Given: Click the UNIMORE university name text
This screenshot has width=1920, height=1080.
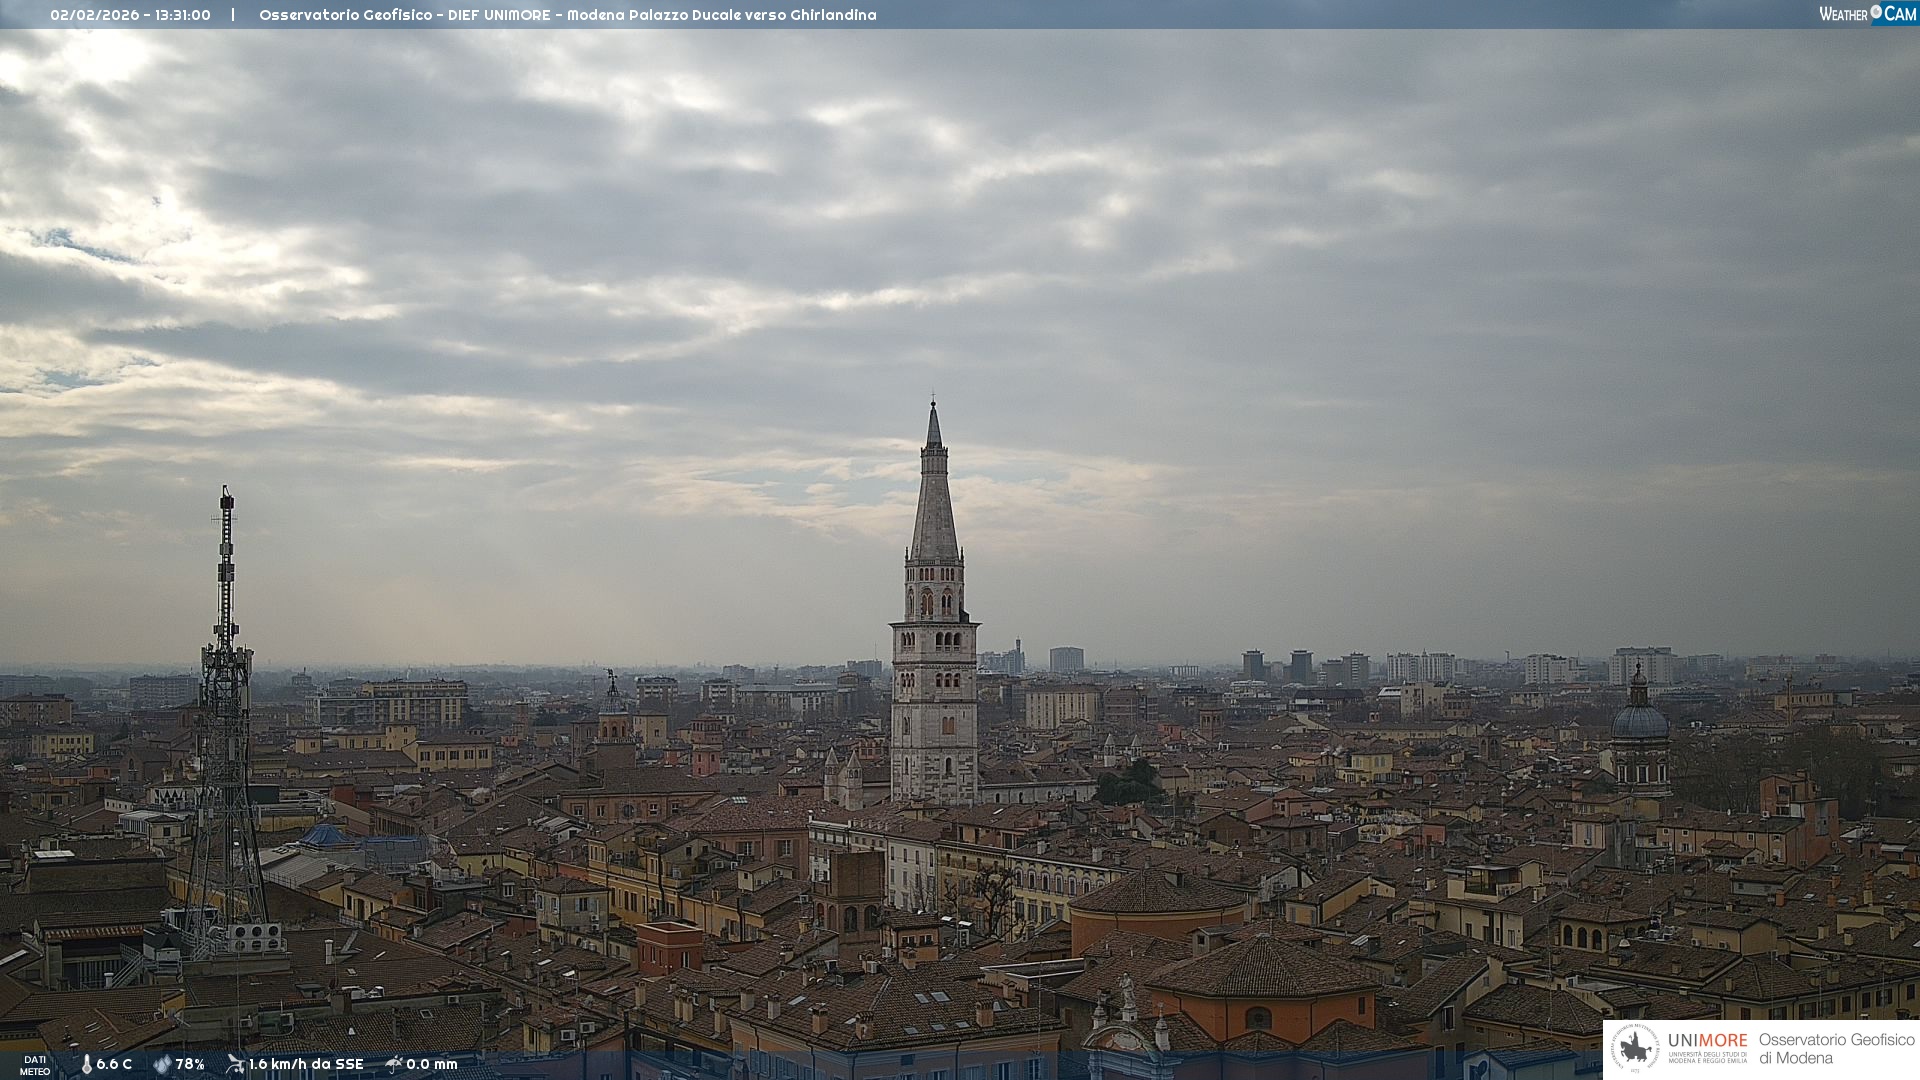Looking at the screenshot, I should pyautogui.click(x=1707, y=1041).
